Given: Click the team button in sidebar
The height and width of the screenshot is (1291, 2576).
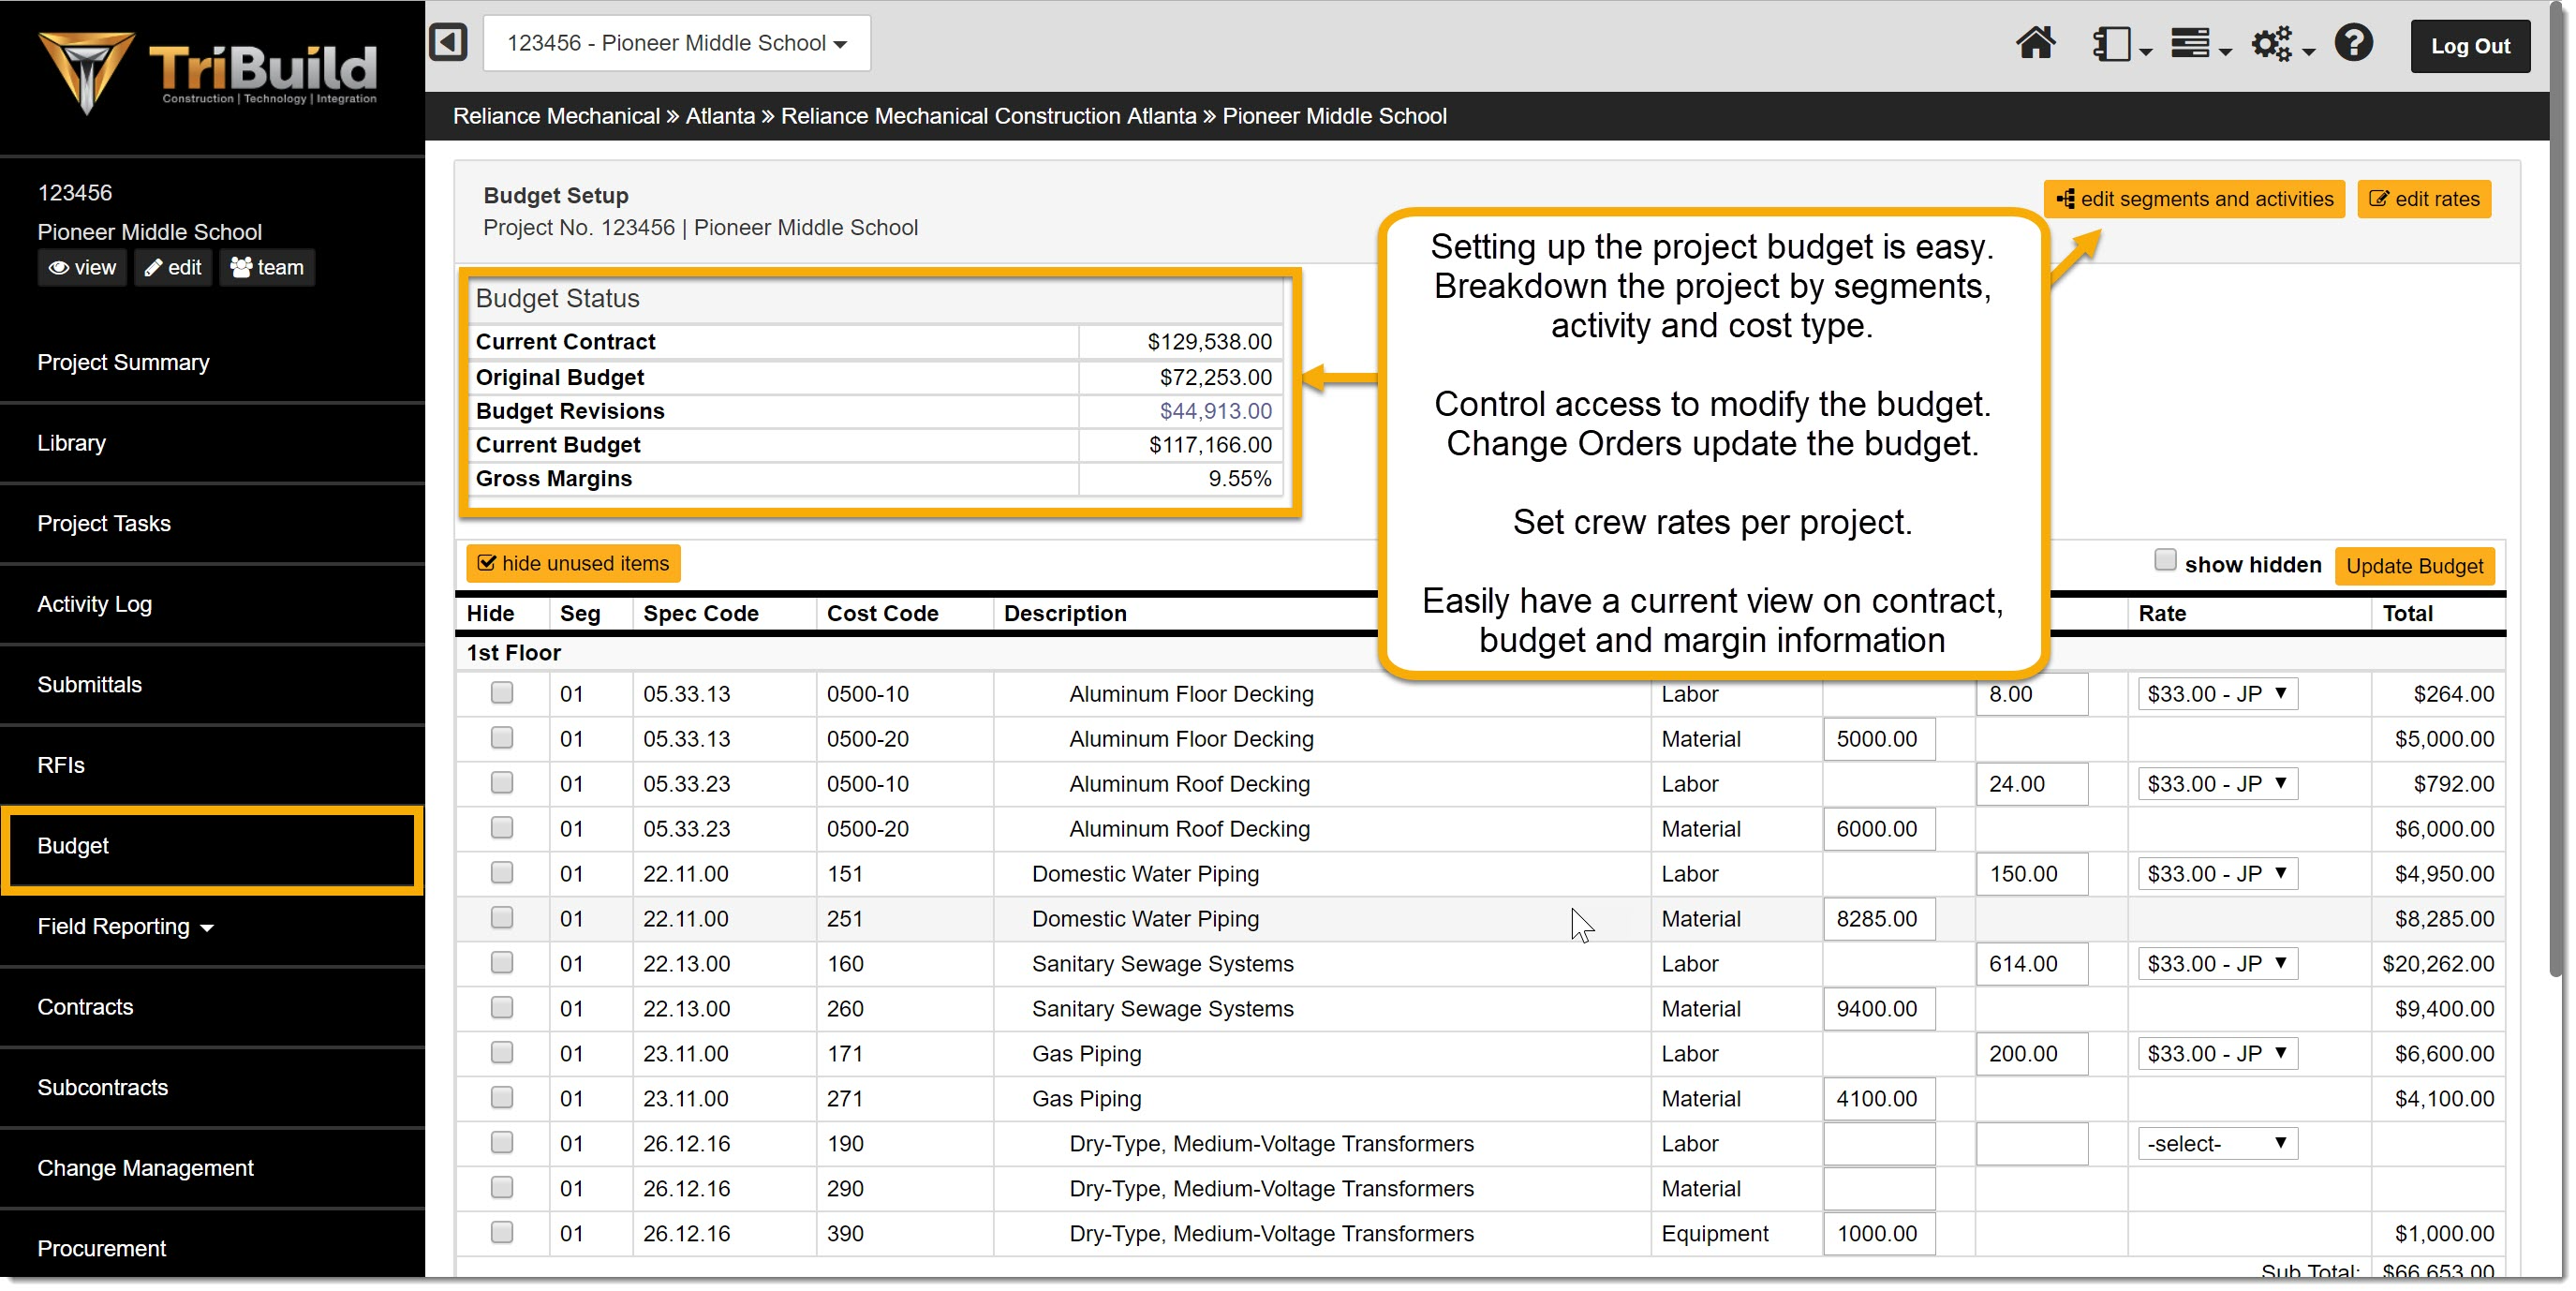Looking at the screenshot, I should tap(267, 267).
